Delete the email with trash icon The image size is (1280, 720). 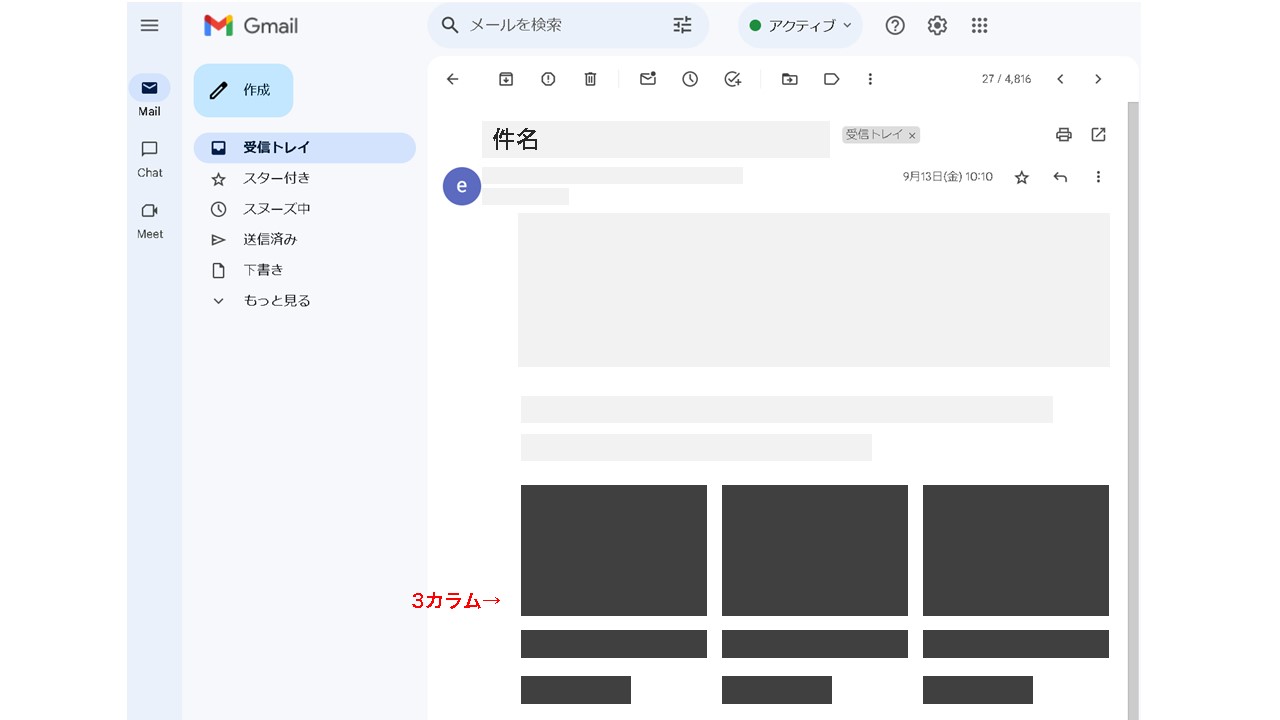point(590,79)
